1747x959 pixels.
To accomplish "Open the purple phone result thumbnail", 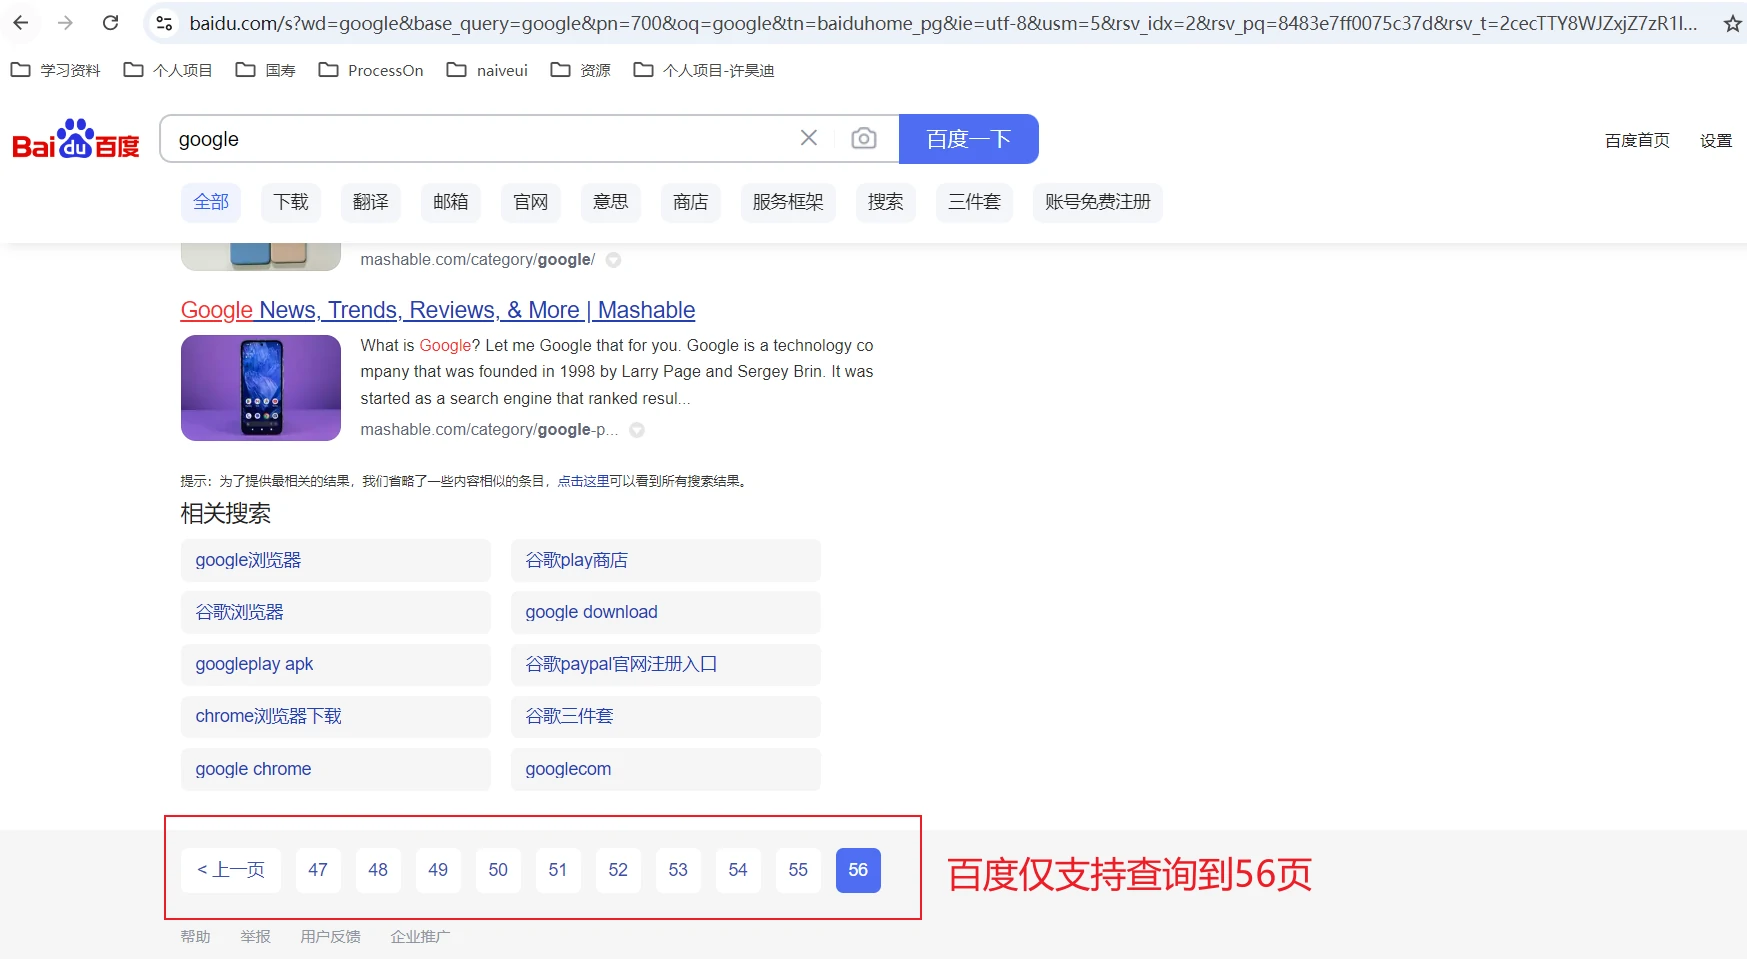I will tap(261, 388).
